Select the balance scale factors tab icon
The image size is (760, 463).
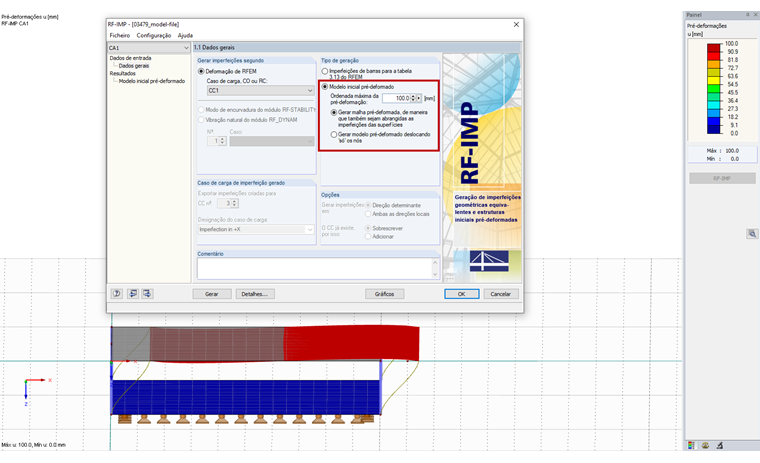pos(705,446)
